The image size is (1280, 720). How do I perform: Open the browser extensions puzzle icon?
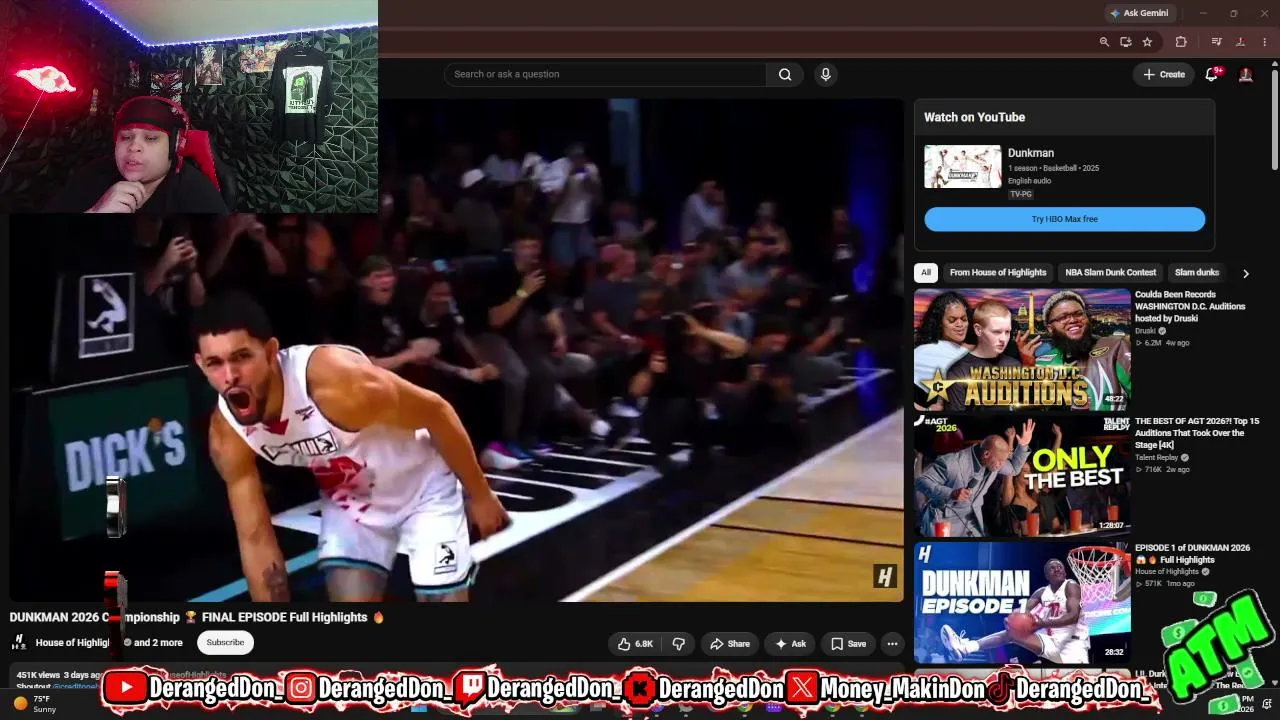tap(1181, 42)
